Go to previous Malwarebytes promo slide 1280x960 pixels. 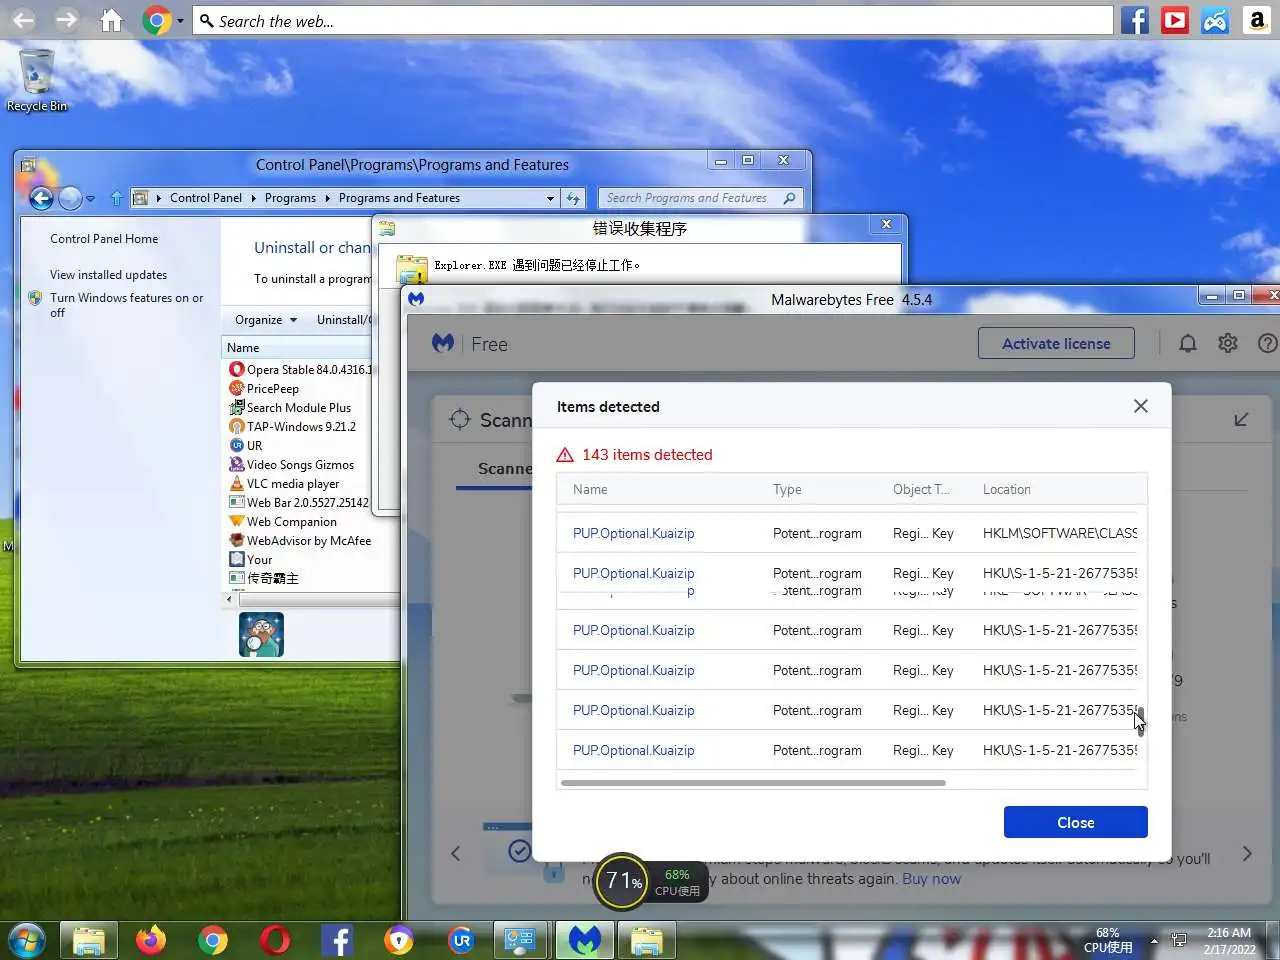coord(456,853)
